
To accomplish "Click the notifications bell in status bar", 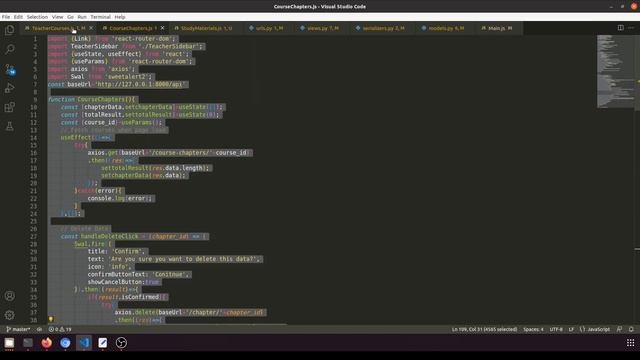I will [631, 329].
